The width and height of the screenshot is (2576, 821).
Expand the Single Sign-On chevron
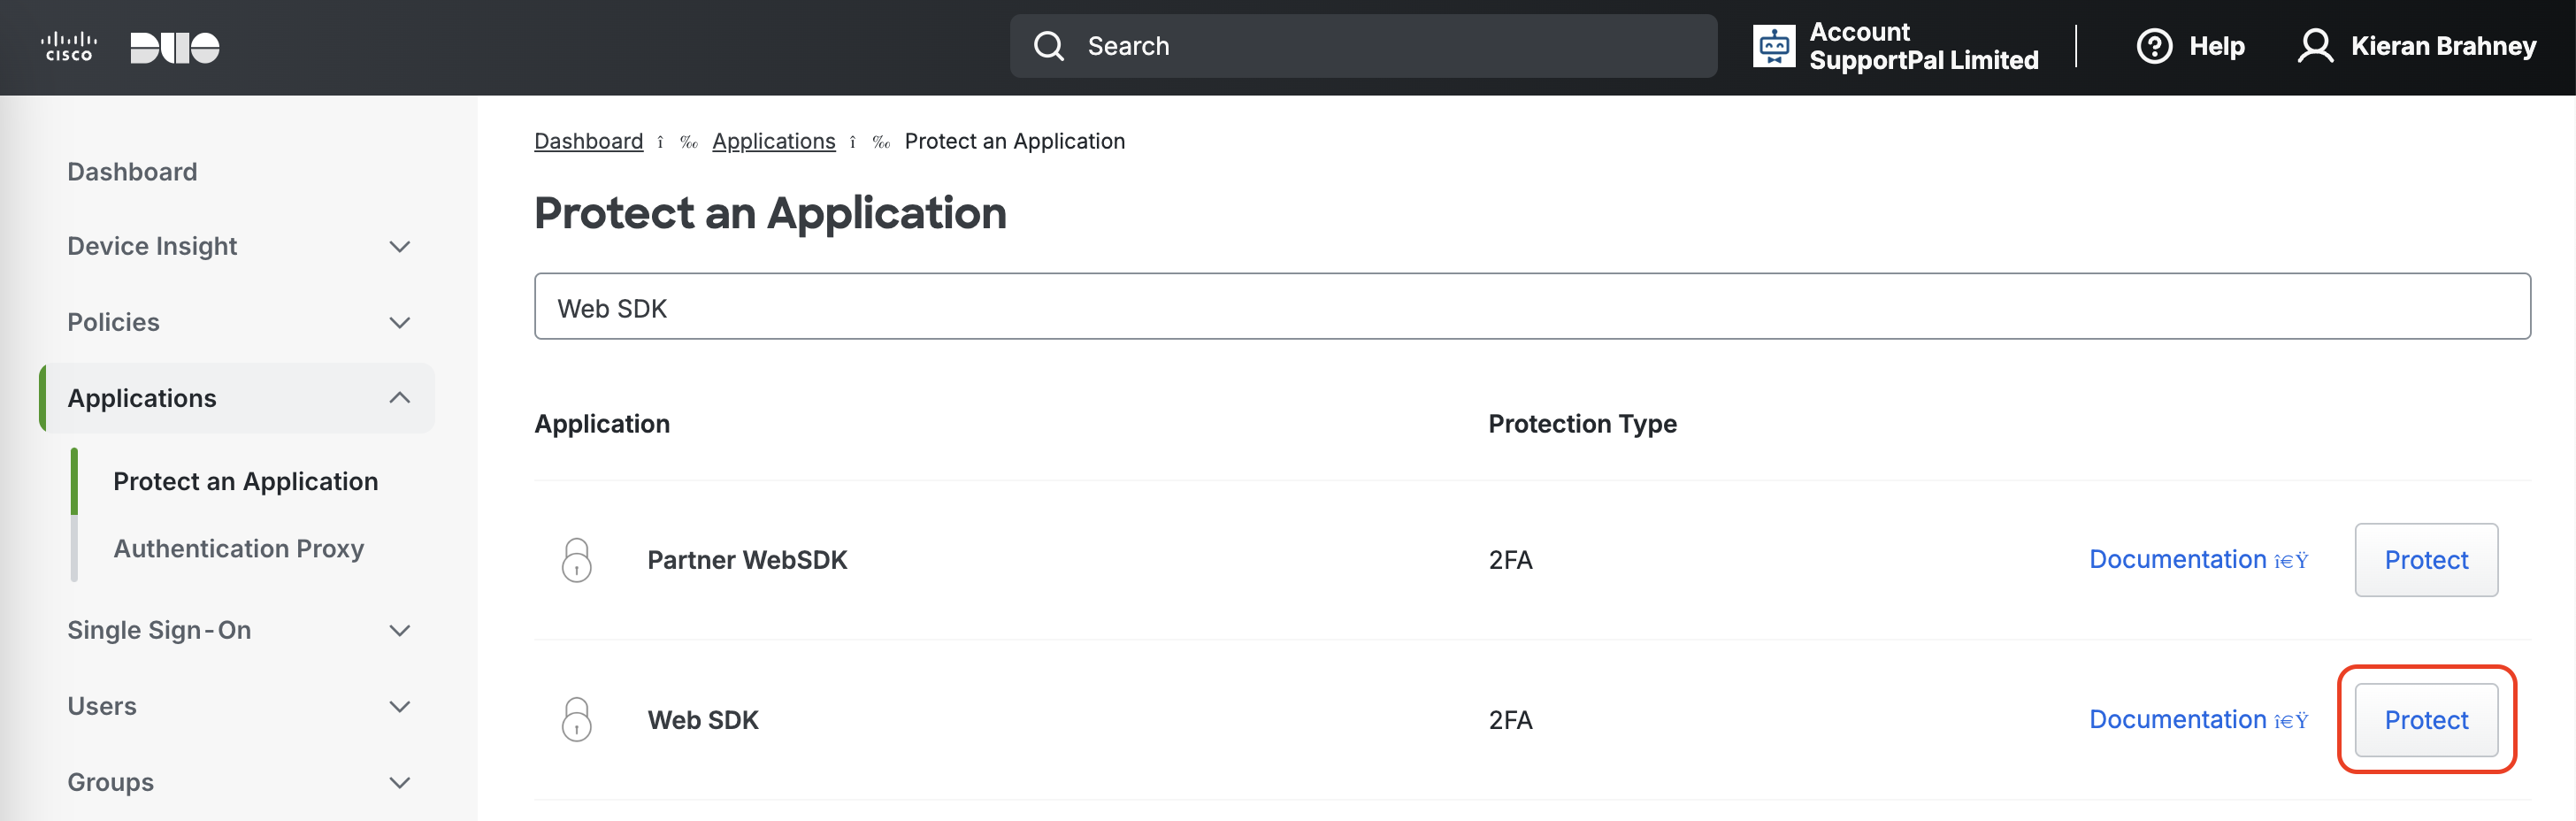[x=400, y=631]
